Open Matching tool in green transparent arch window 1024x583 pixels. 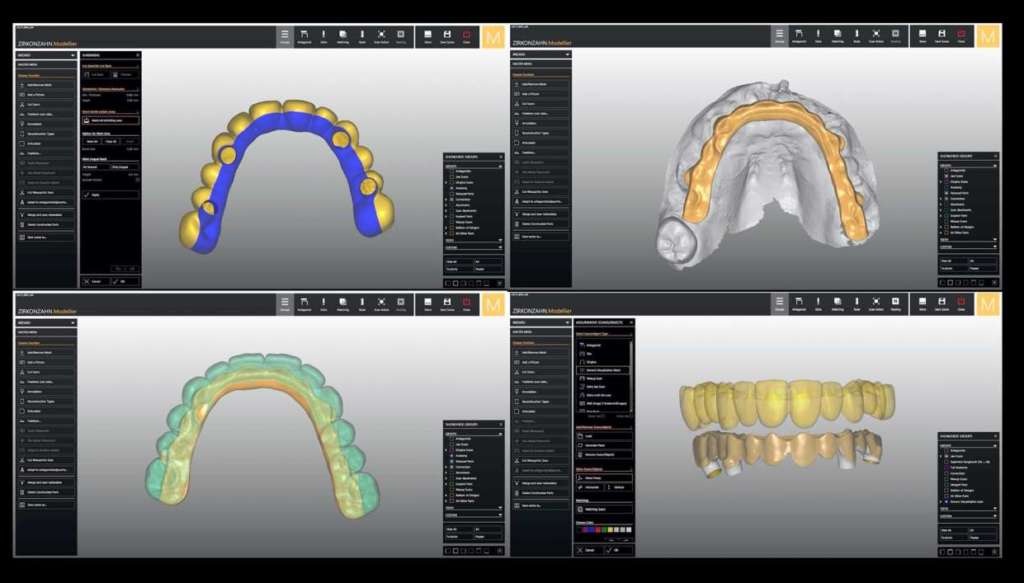[343, 302]
